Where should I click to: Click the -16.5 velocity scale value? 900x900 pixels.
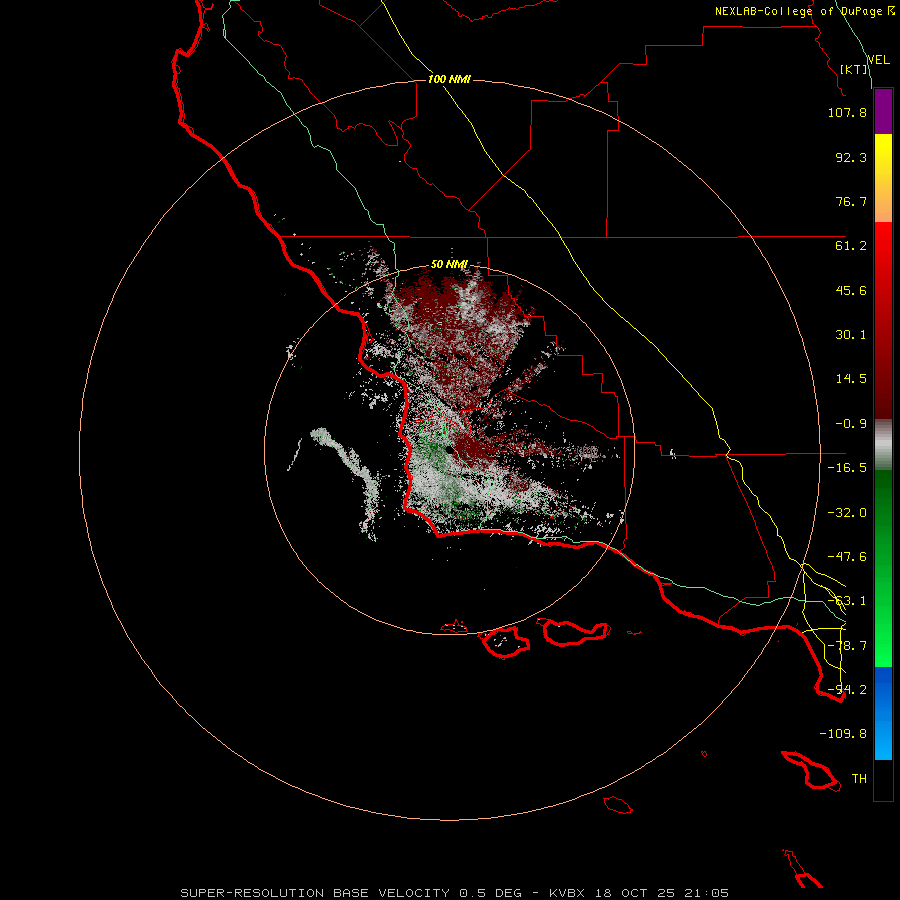tap(847, 468)
